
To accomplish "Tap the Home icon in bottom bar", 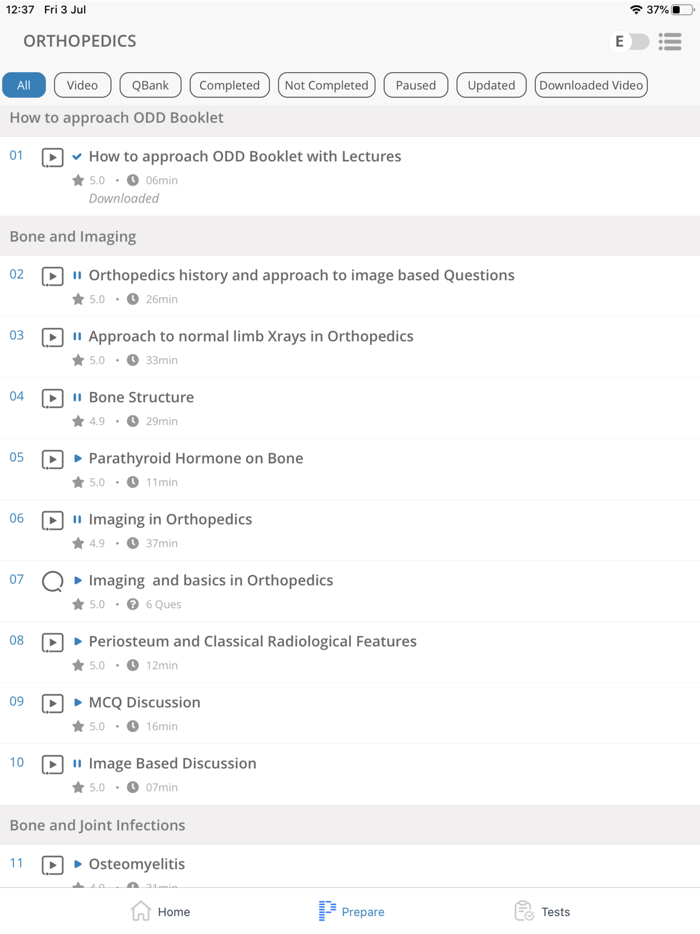I will tap(141, 911).
